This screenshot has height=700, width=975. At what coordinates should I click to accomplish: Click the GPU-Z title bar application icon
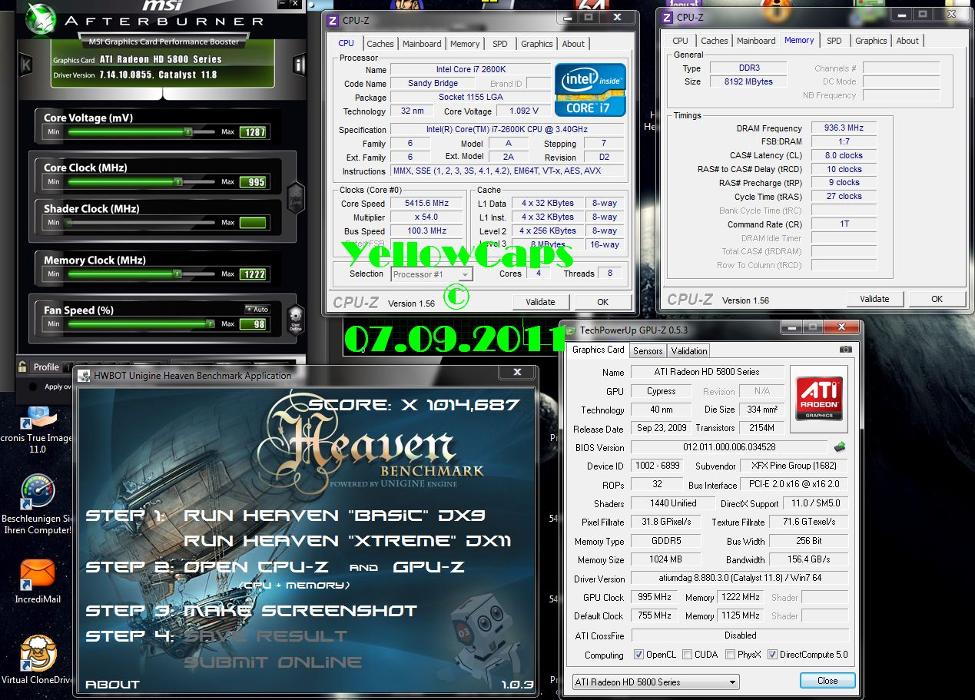coord(571,330)
